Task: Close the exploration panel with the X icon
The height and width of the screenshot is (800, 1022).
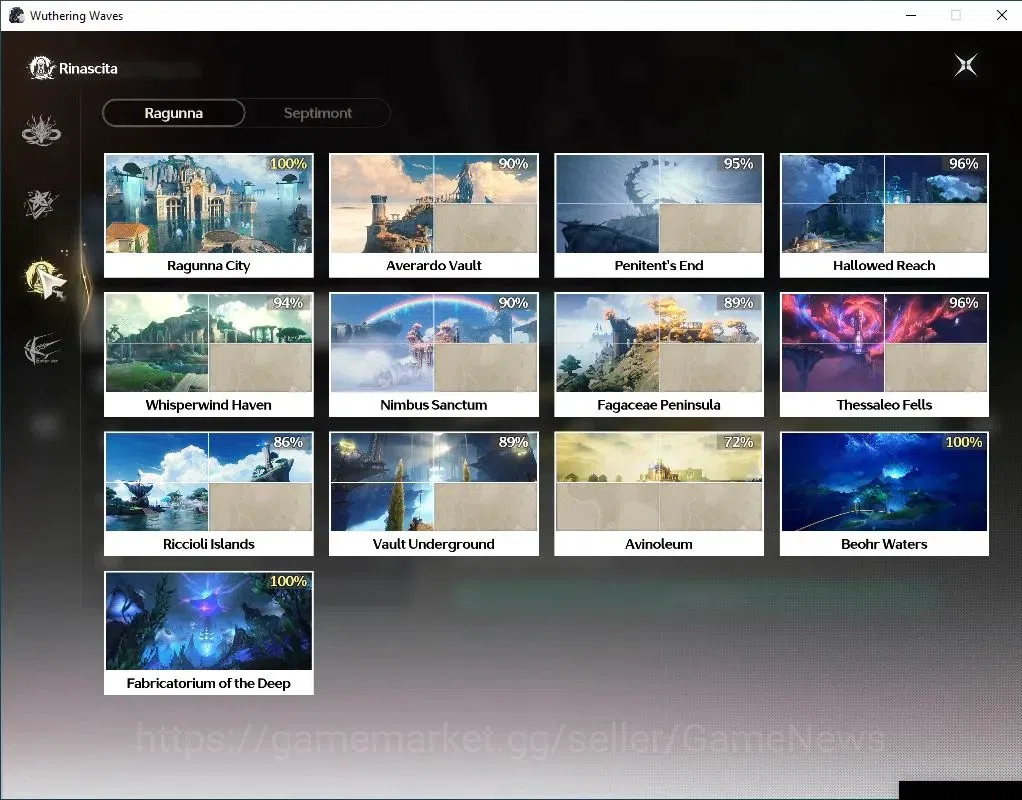Action: tap(965, 65)
